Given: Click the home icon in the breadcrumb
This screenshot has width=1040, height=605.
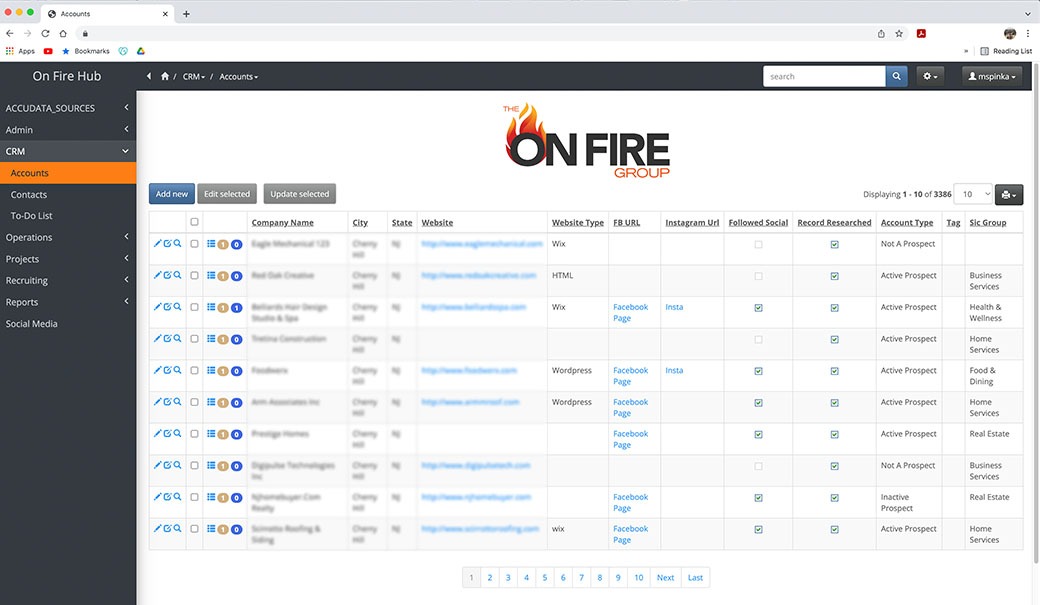Looking at the screenshot, I should pos(165,77).
